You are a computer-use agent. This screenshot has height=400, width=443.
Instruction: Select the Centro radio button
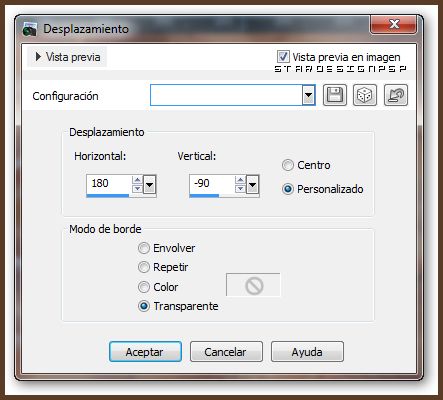tap(288, 165)
